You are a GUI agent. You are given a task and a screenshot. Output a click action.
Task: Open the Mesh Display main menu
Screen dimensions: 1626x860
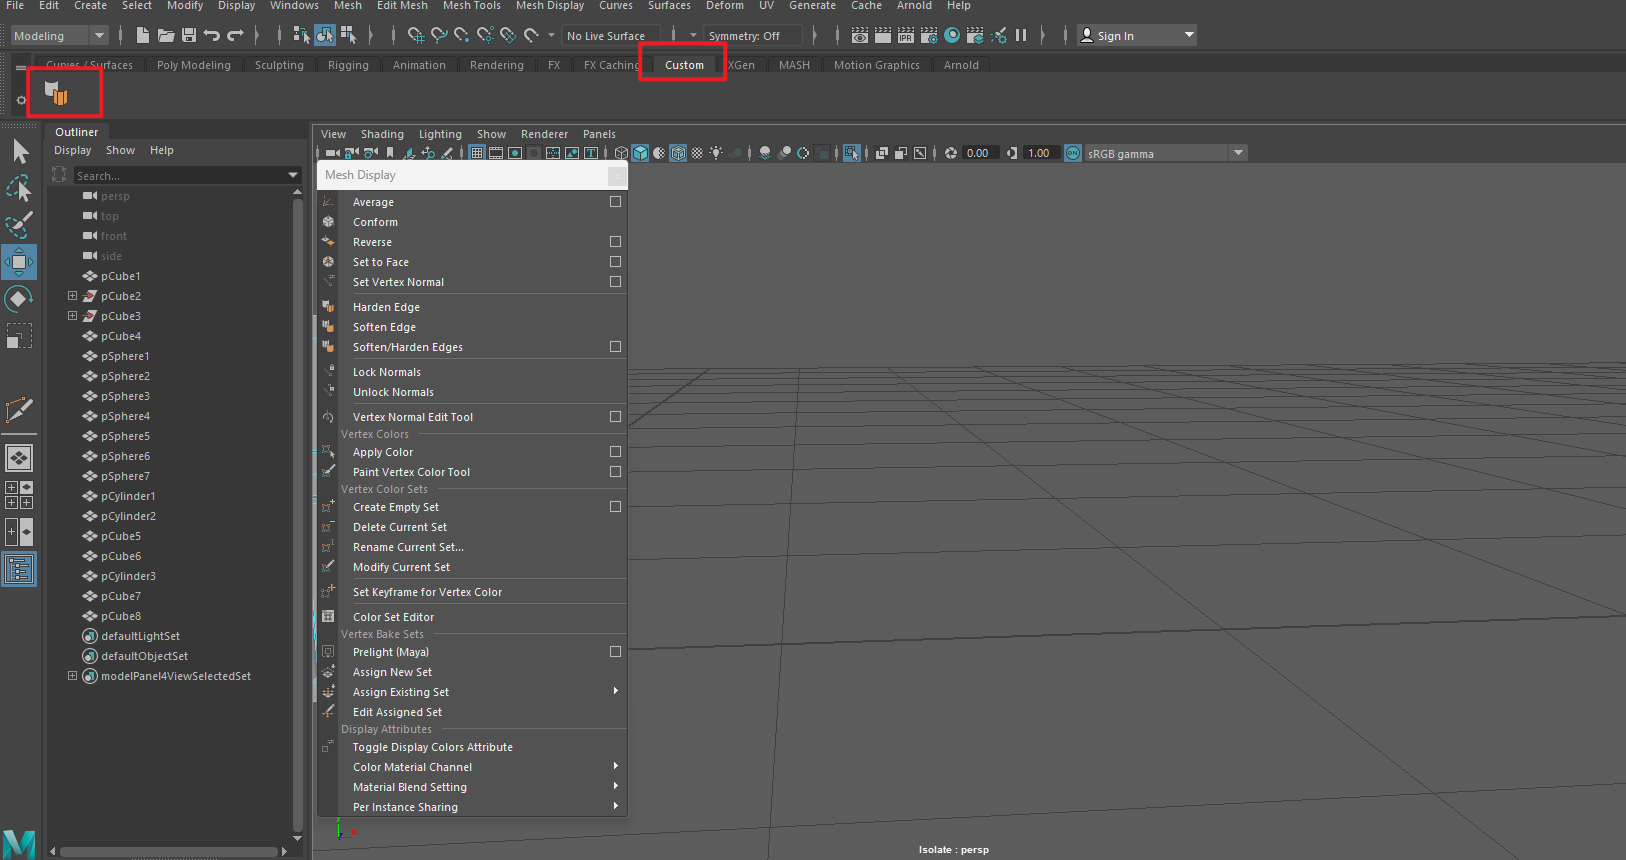550,6
